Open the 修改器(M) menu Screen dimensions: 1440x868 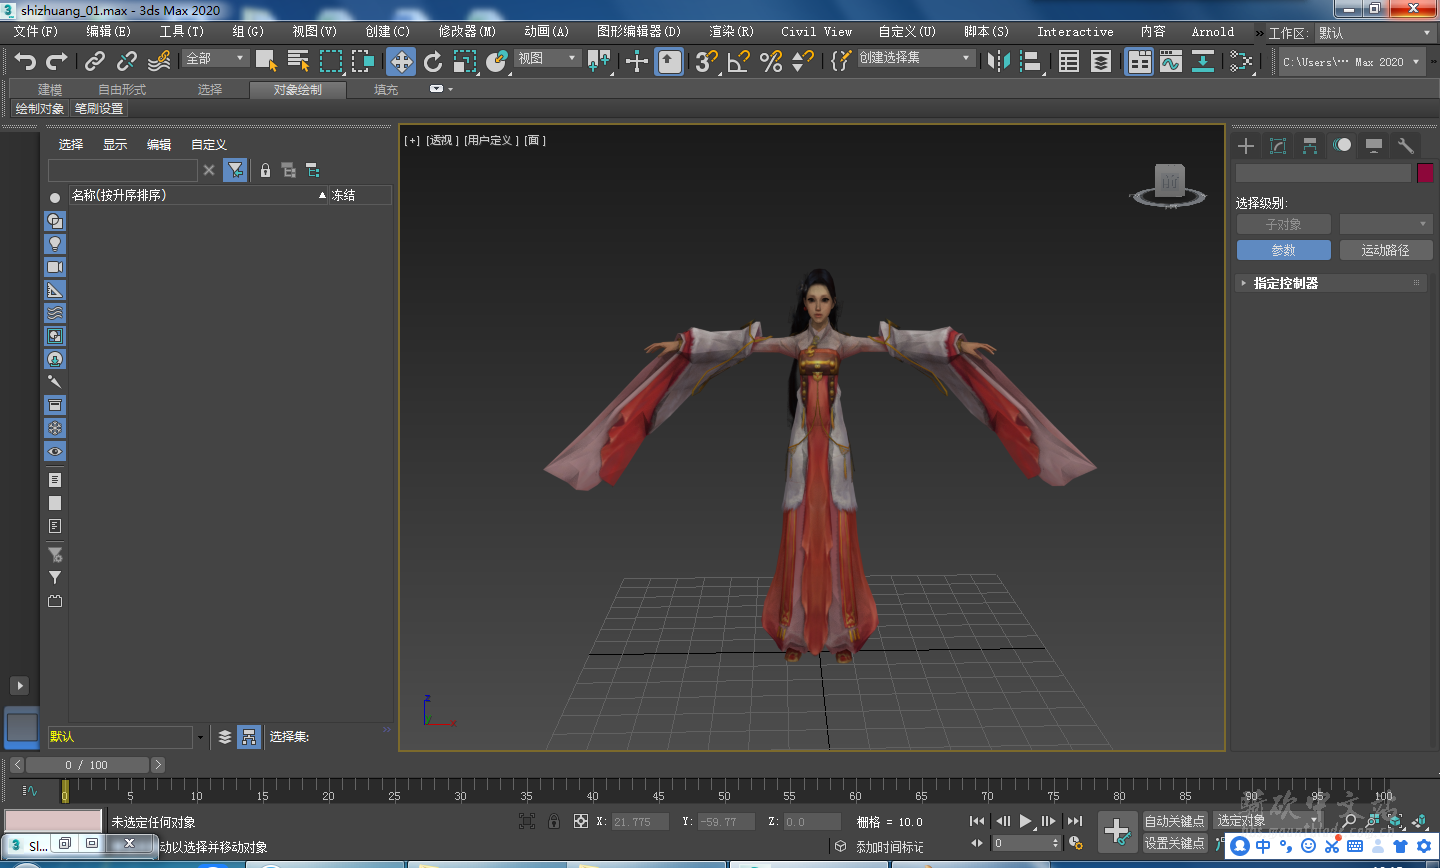pyautogui.click(x=467, y=31)
